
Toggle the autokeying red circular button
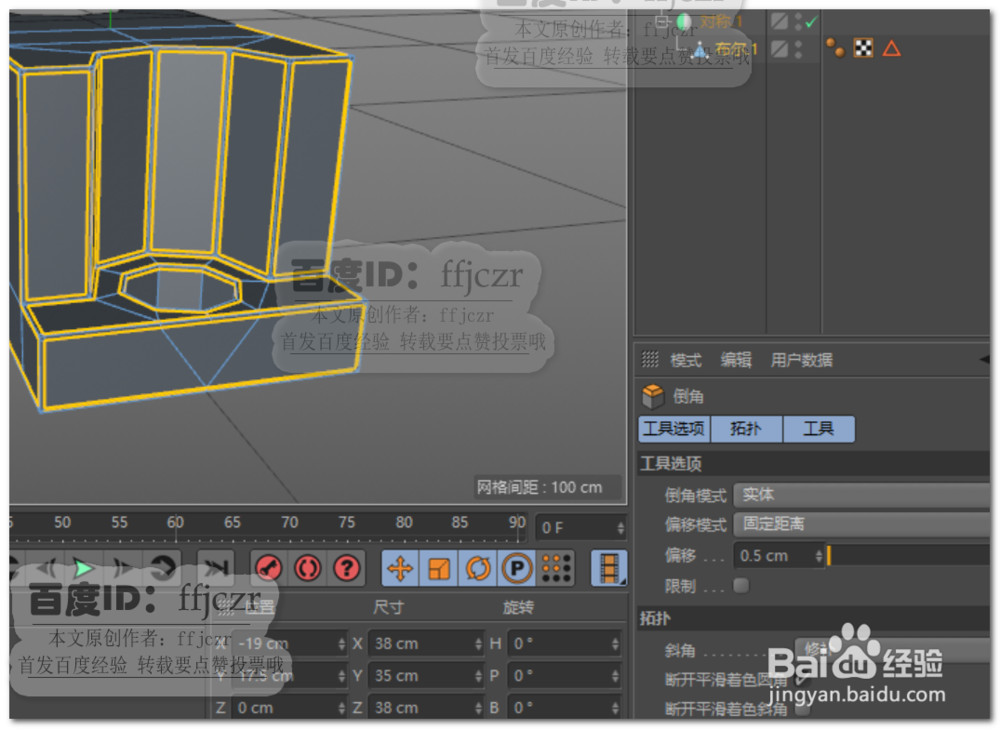pos(308,568)
